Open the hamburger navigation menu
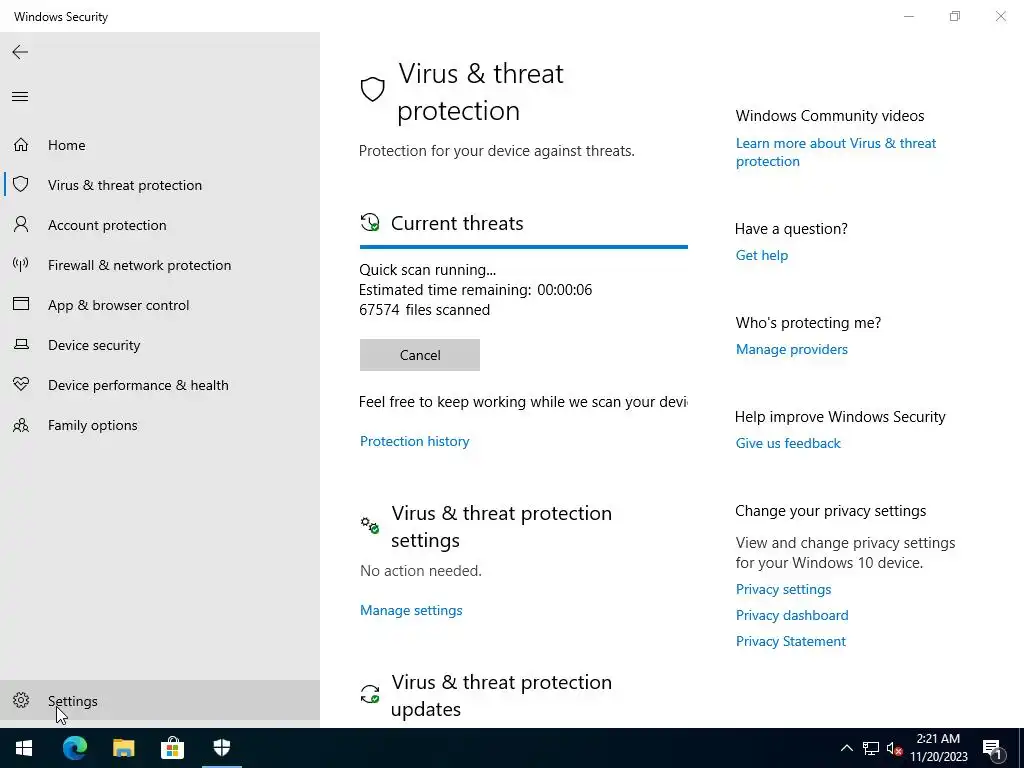Viewport: 1024px width, 768px height. [x=20, y=97]
